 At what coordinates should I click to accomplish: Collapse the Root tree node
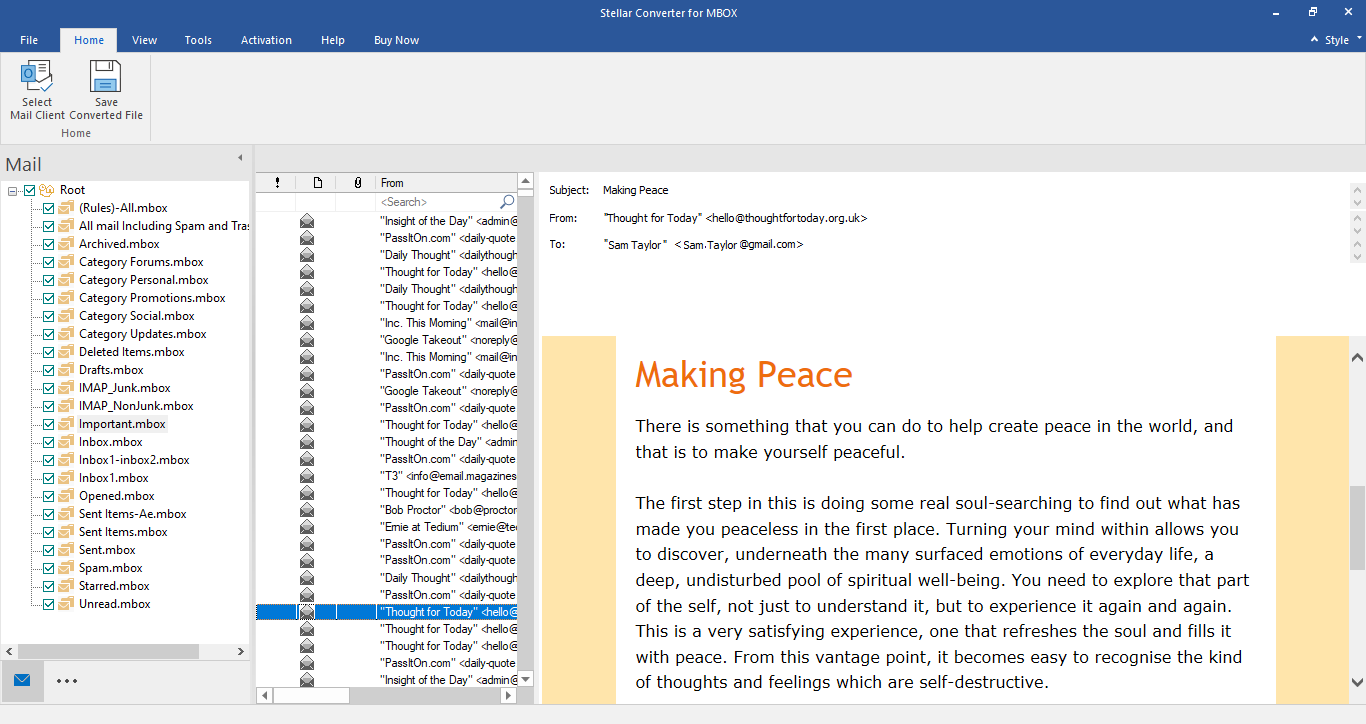pos(13,190)
